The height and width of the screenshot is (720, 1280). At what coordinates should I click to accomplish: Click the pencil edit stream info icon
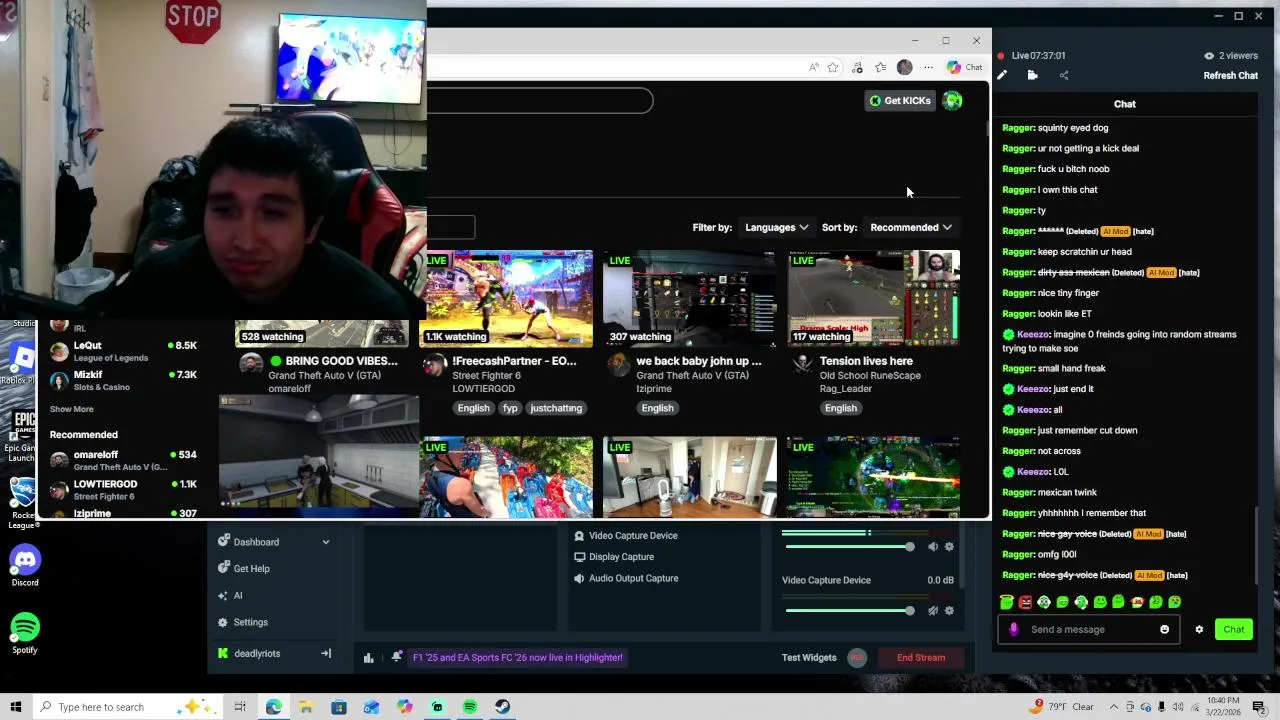pos(1002,75)
